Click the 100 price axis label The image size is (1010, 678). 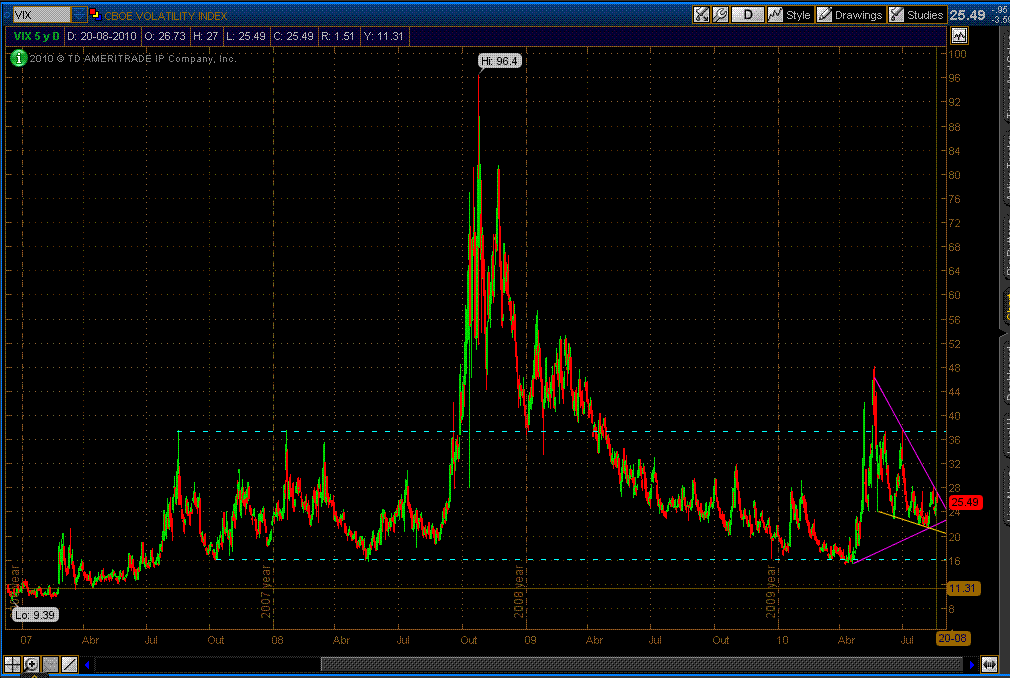pos(957,54)
